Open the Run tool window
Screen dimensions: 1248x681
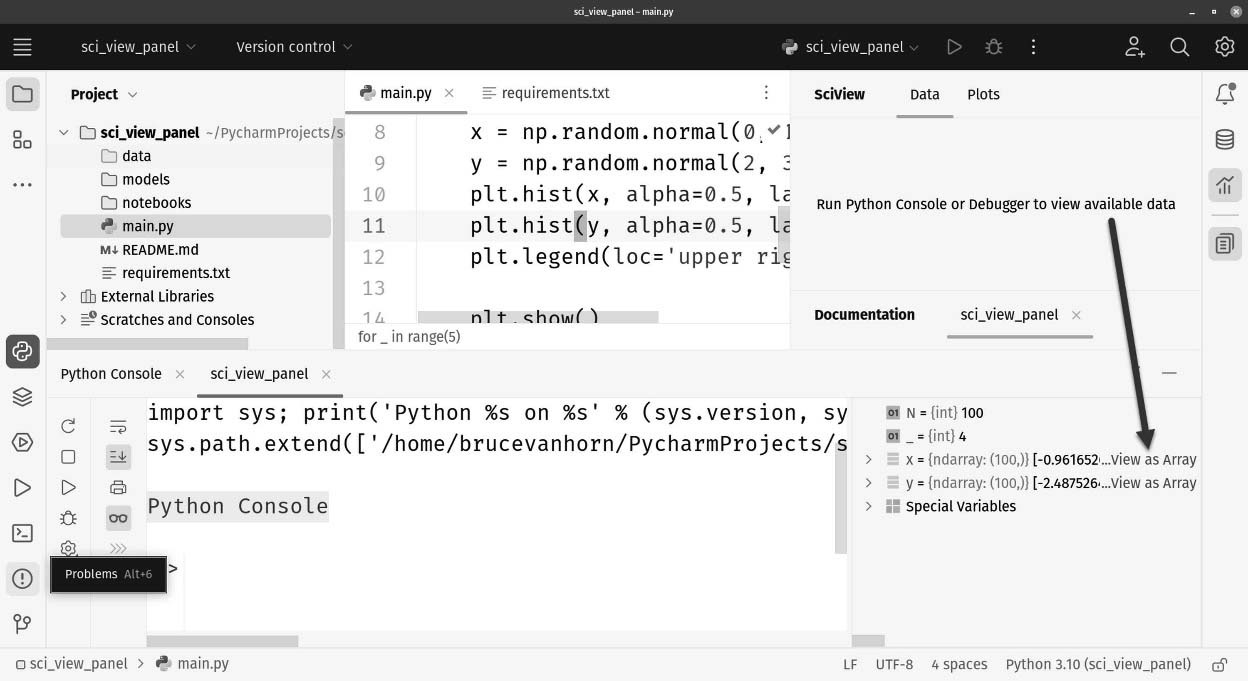pyautogui.click(x=22, y=488)
